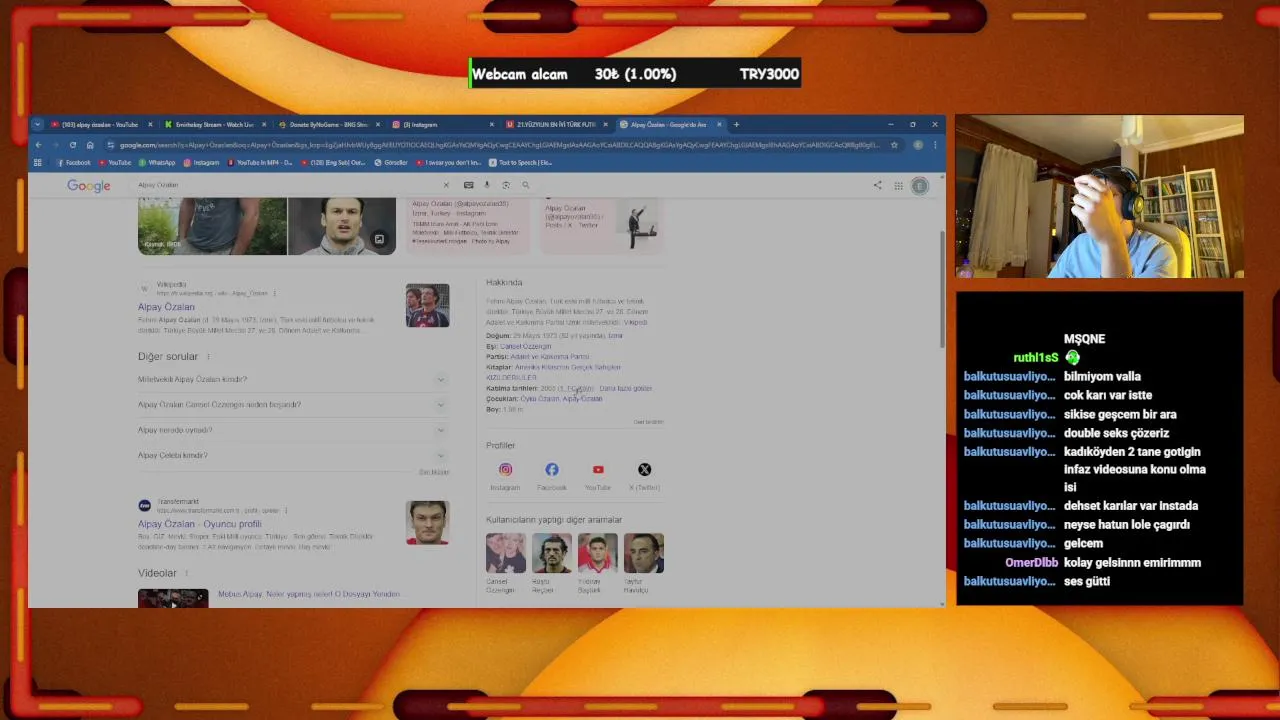The image size is (1280, 720).
Task: Open the Google account avatar
Action: point(920,185)
